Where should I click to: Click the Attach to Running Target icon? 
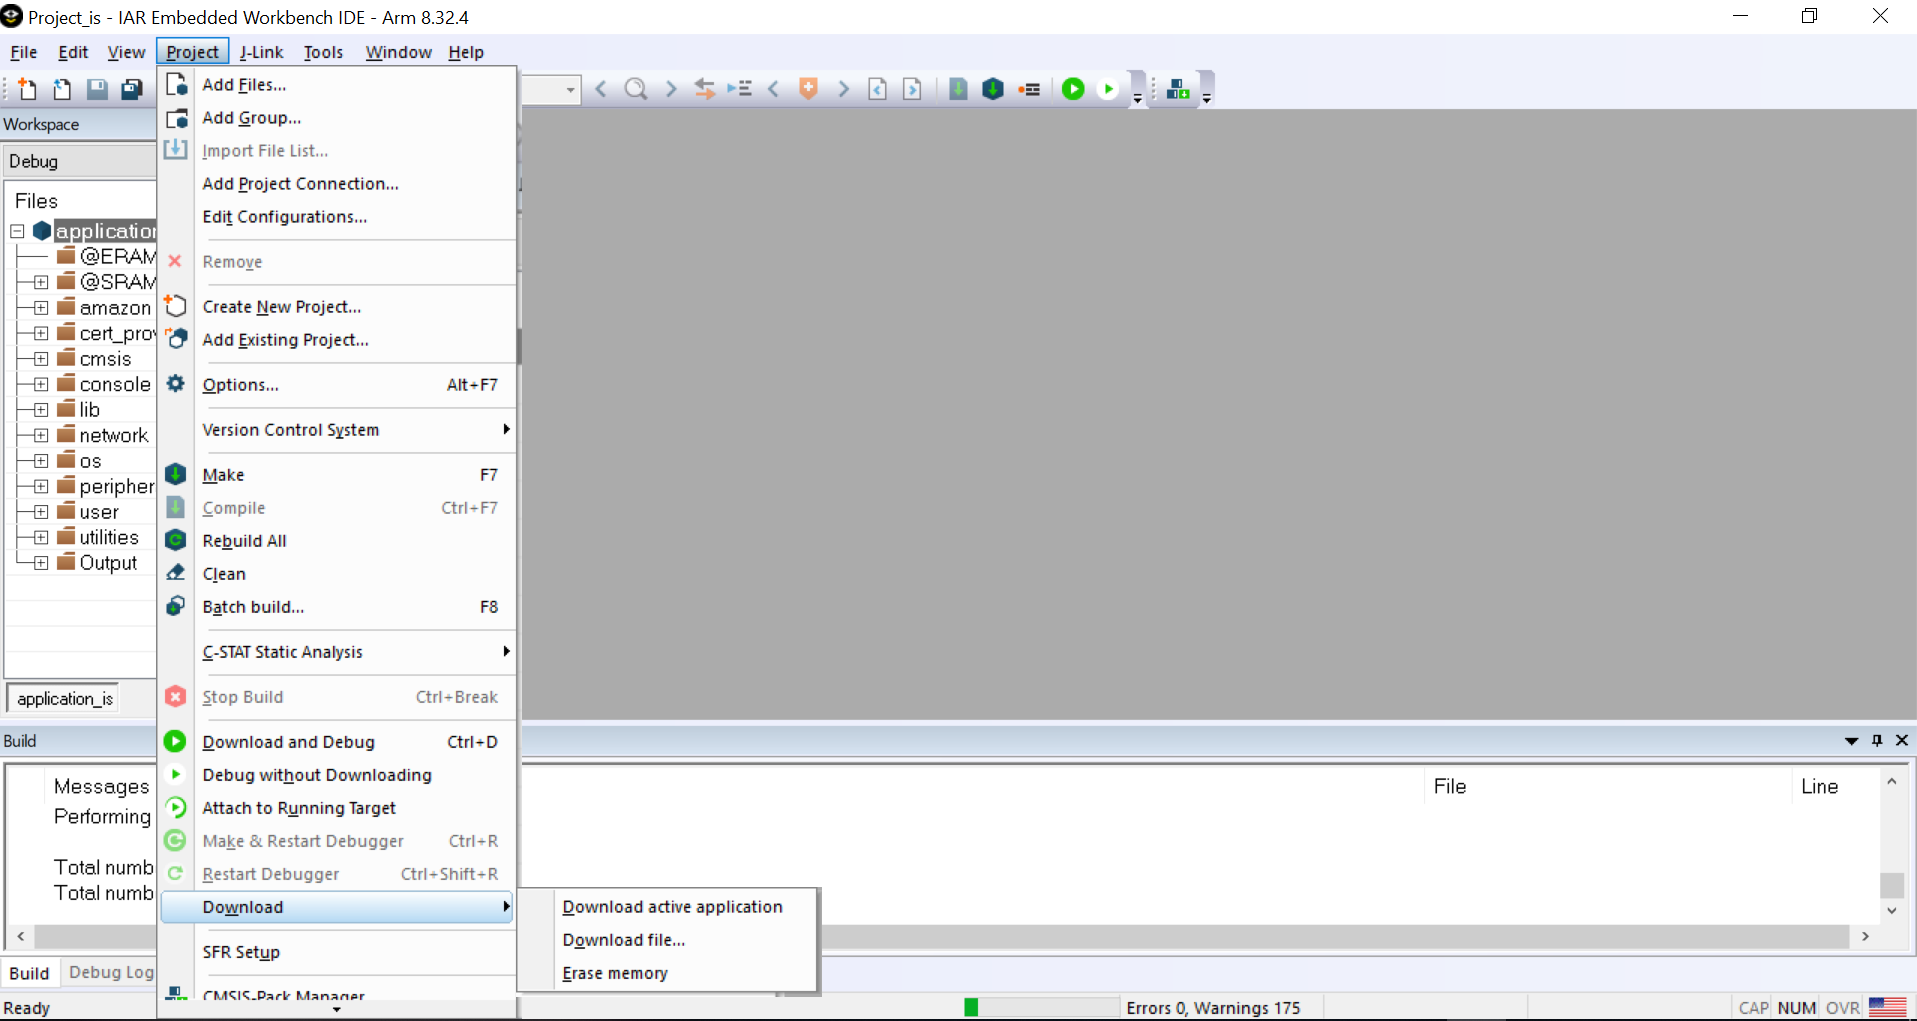tap(176, 807)
